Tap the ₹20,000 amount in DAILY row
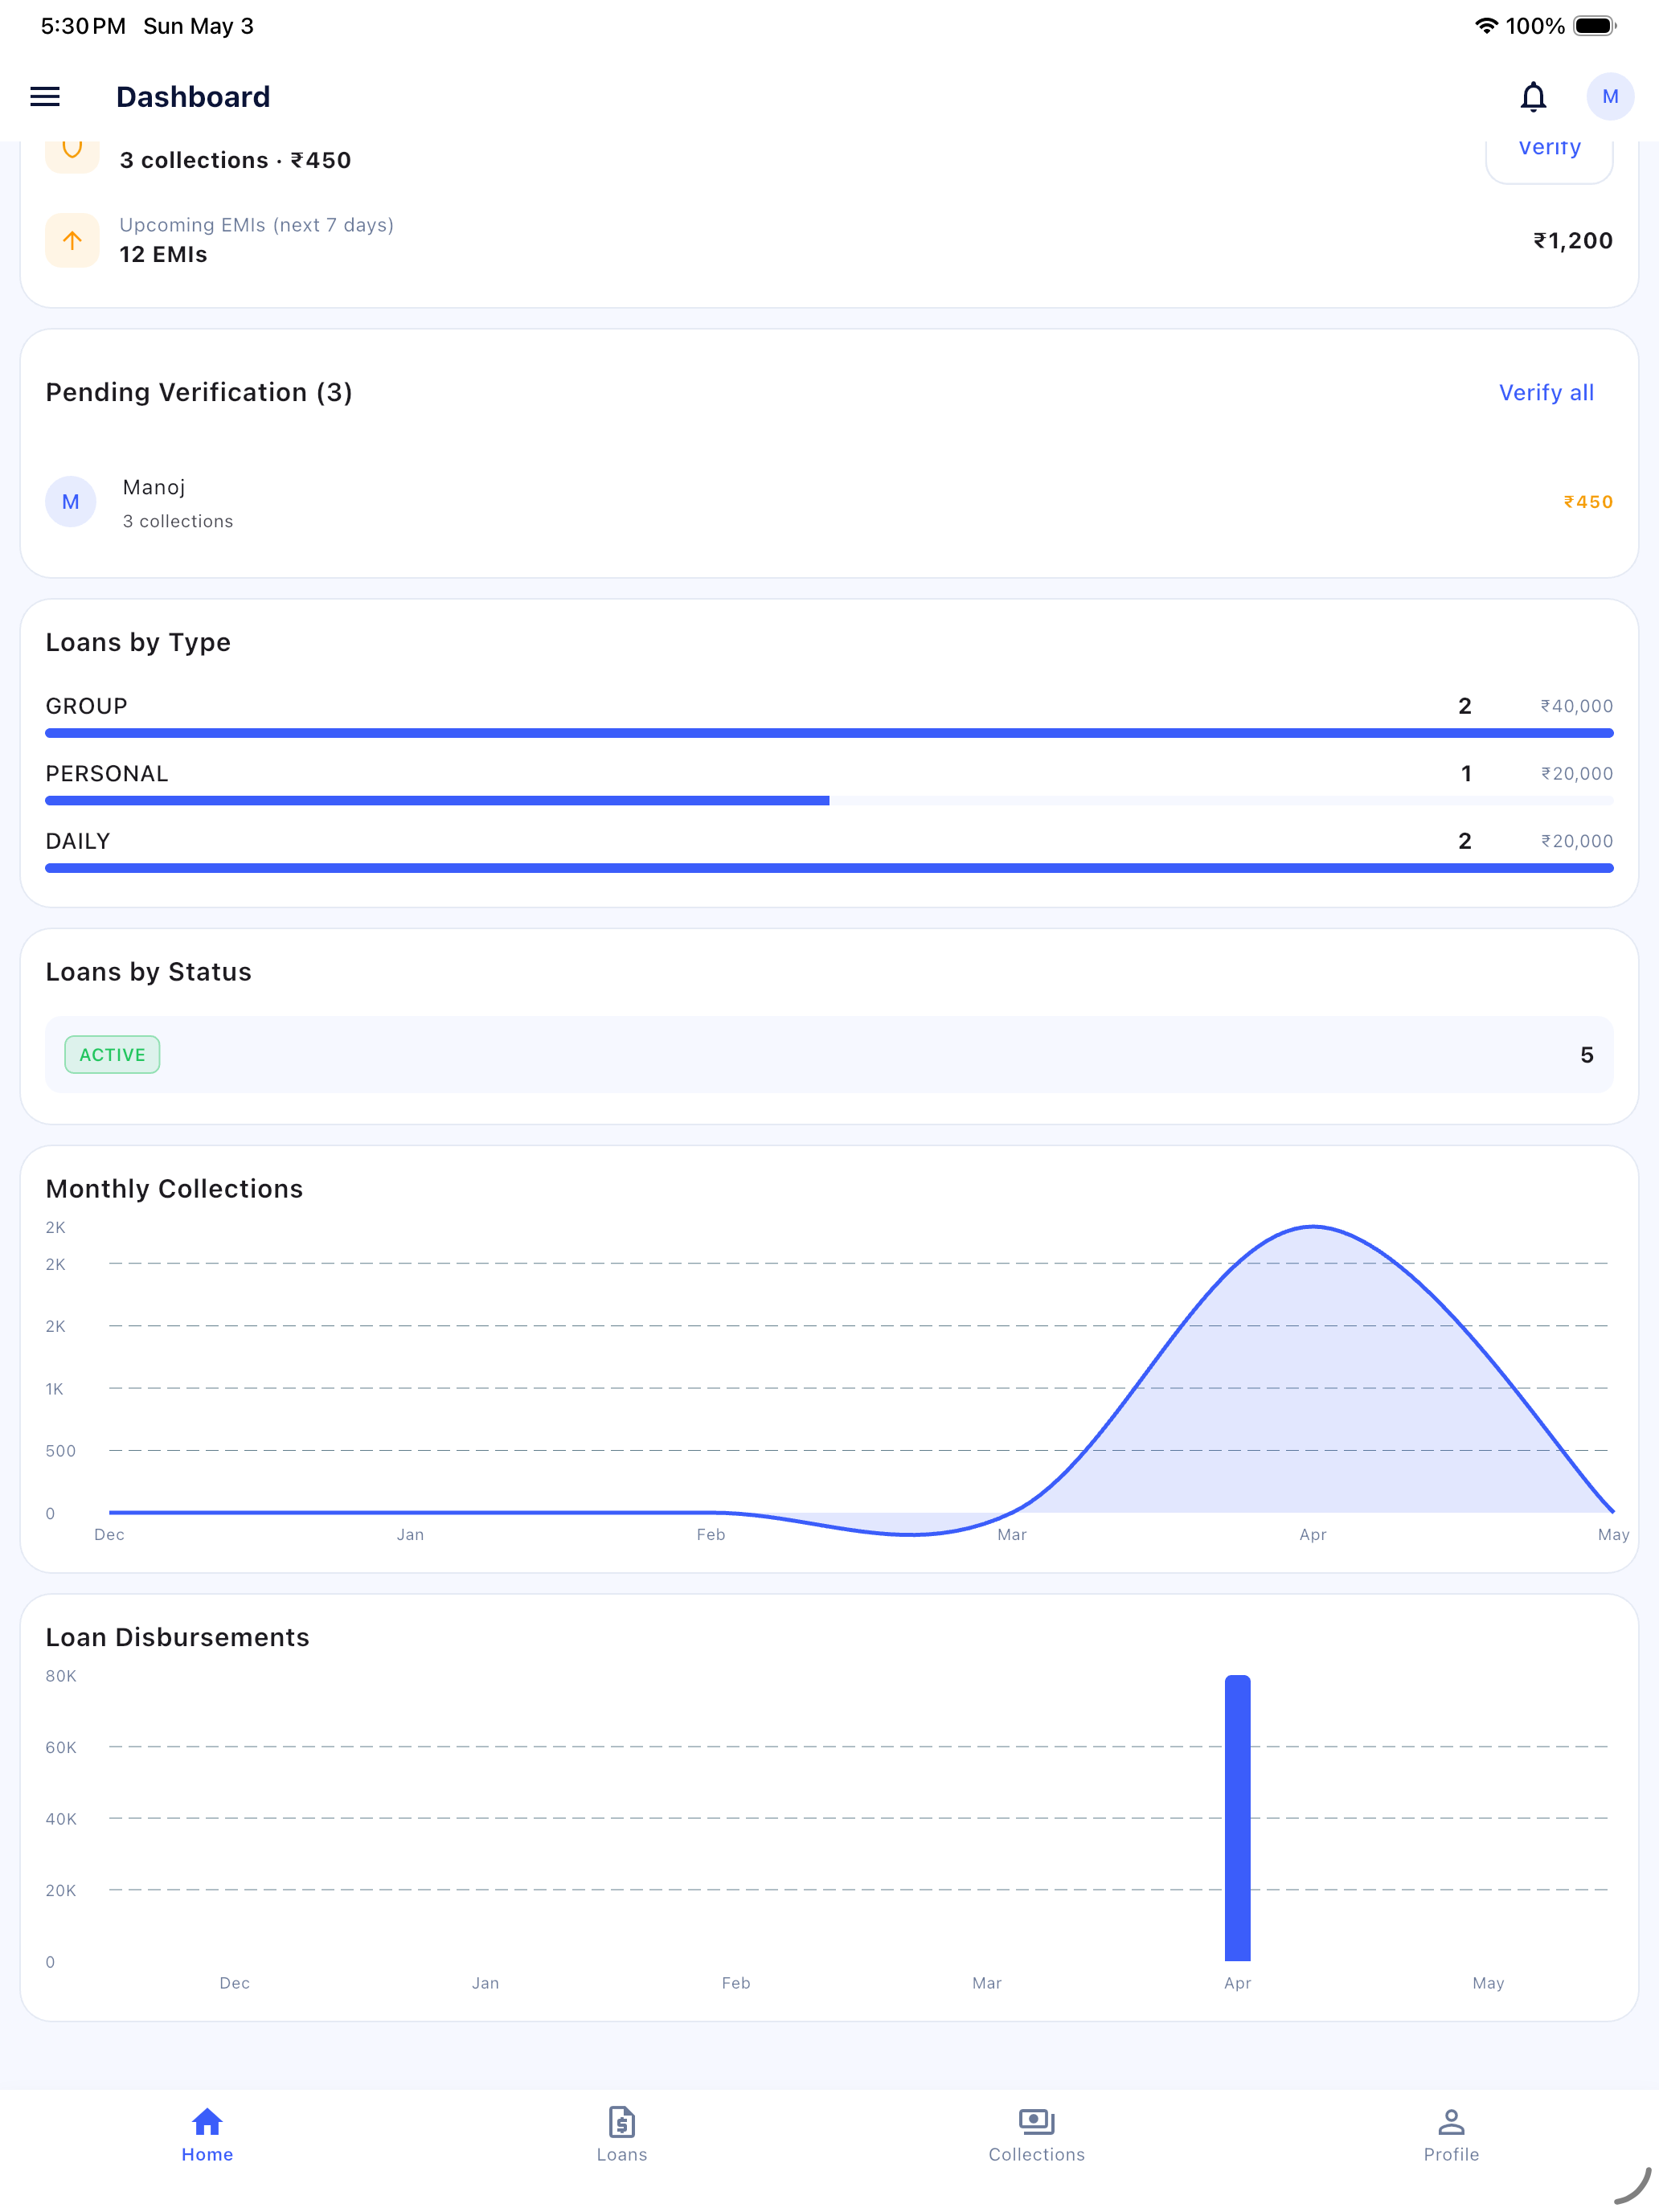 point(1576,841)
